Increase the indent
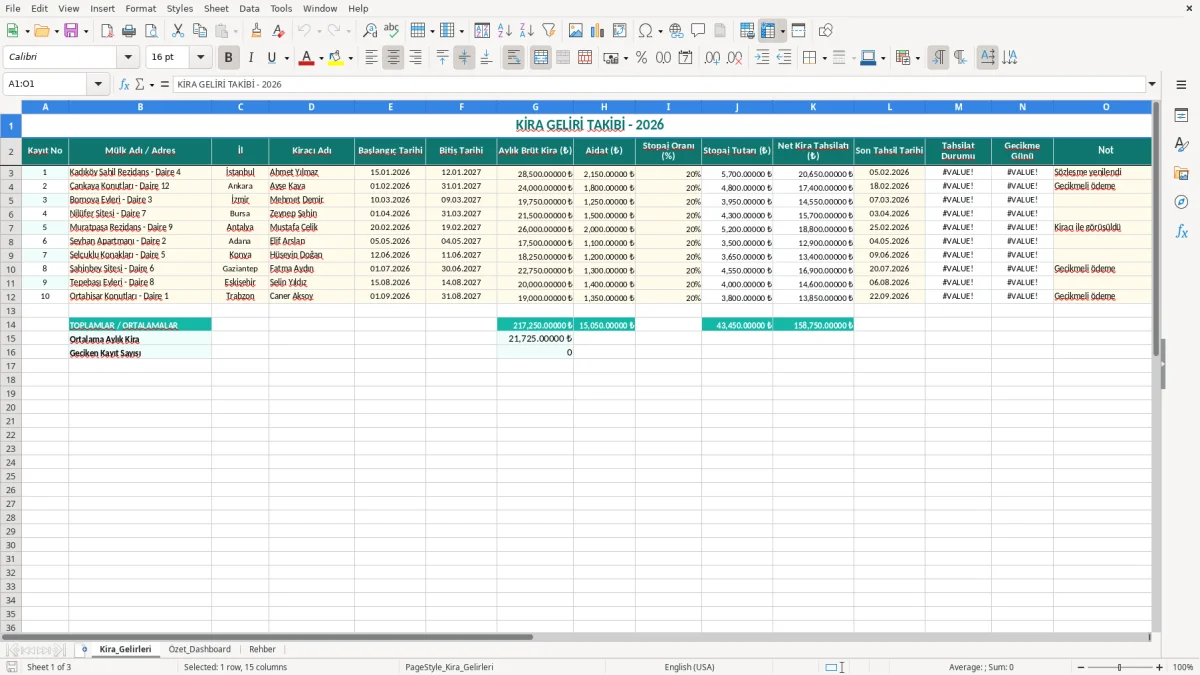Image resolution: width=1200 pixels, height=675 pixels. 762,58
